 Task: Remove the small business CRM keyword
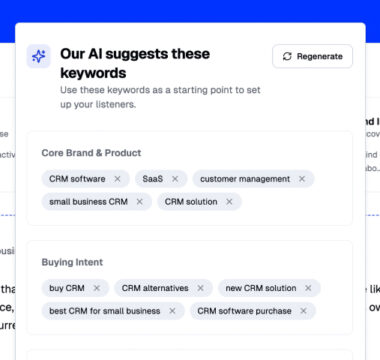[x=140, y=202]
